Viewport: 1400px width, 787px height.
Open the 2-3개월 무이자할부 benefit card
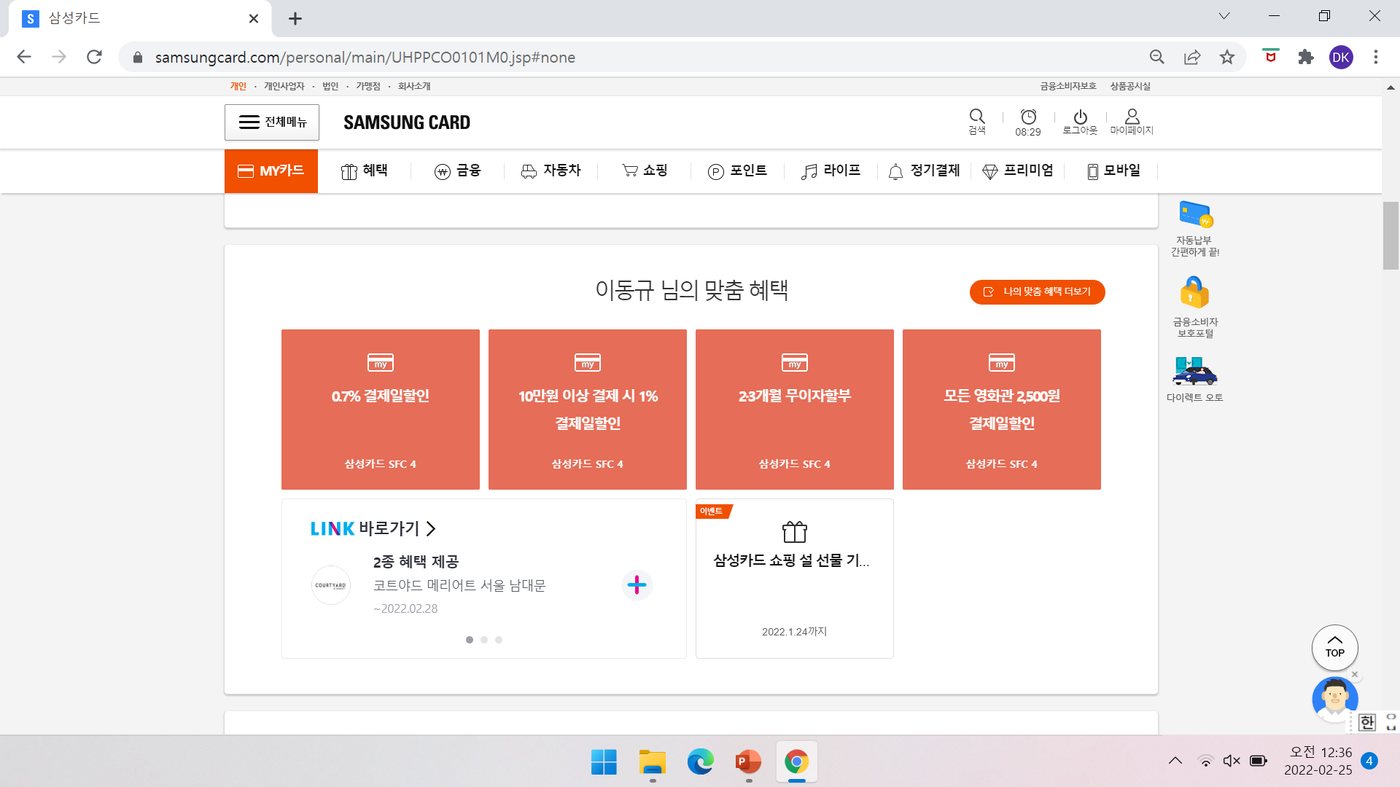point(795,410)
